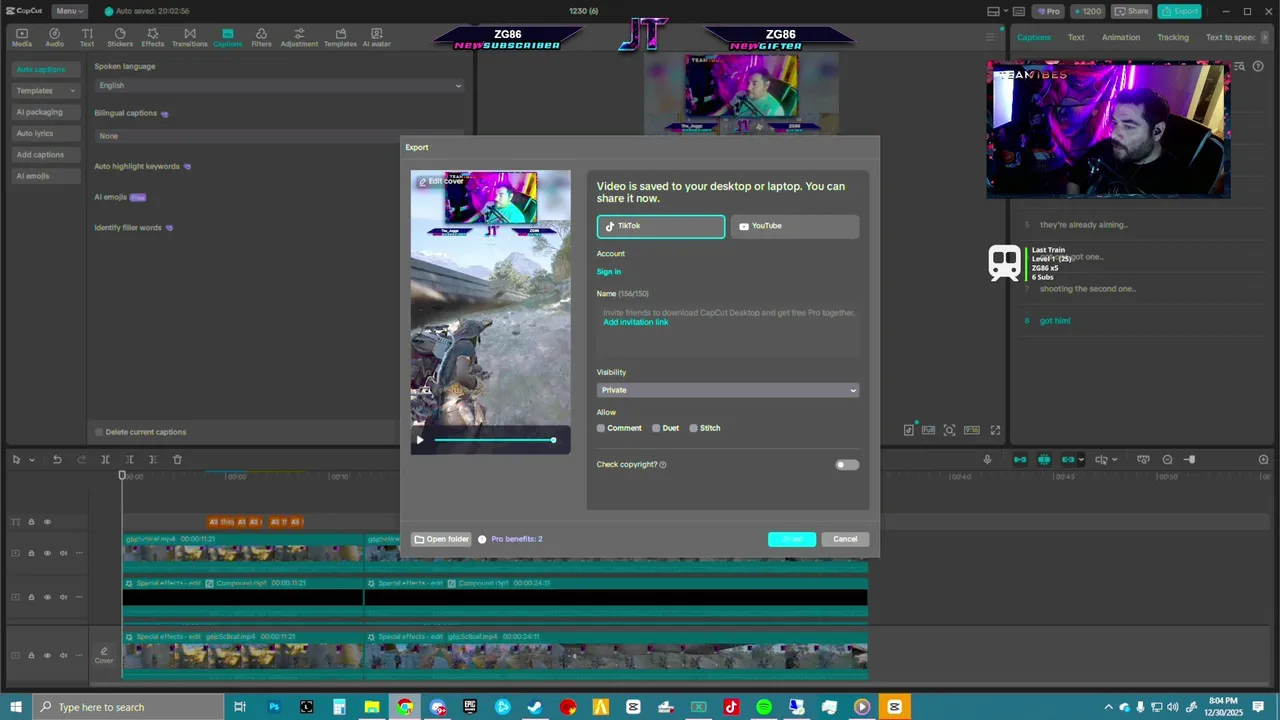Click the Spotify icon in taskbar
The width and height of the screenshot is (1280, 720).
[764, 707]
